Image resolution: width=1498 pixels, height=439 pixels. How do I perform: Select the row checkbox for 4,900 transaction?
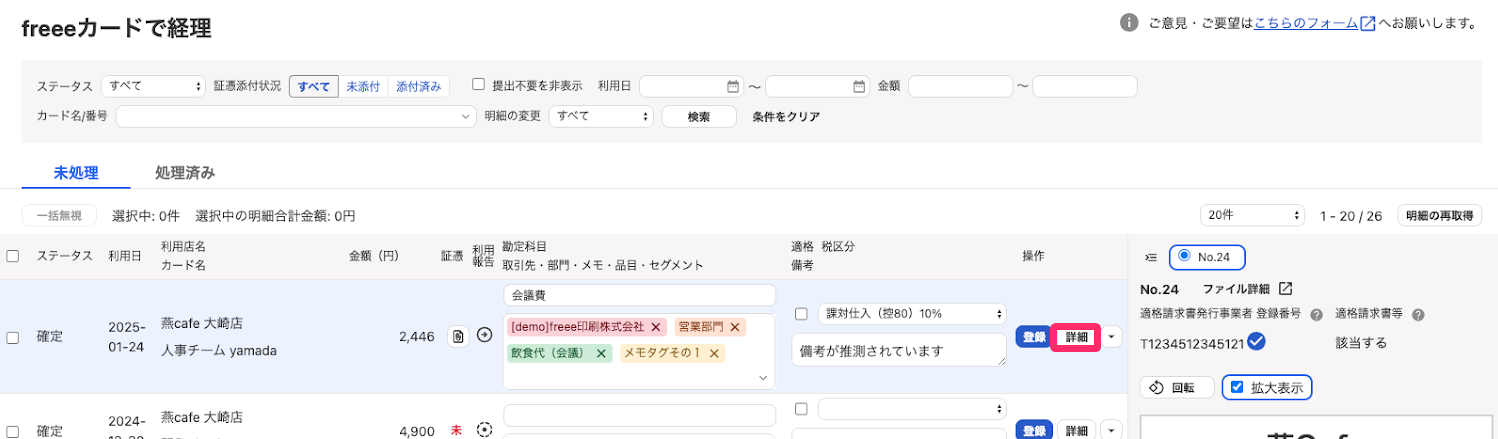click(x=13, y=431)
